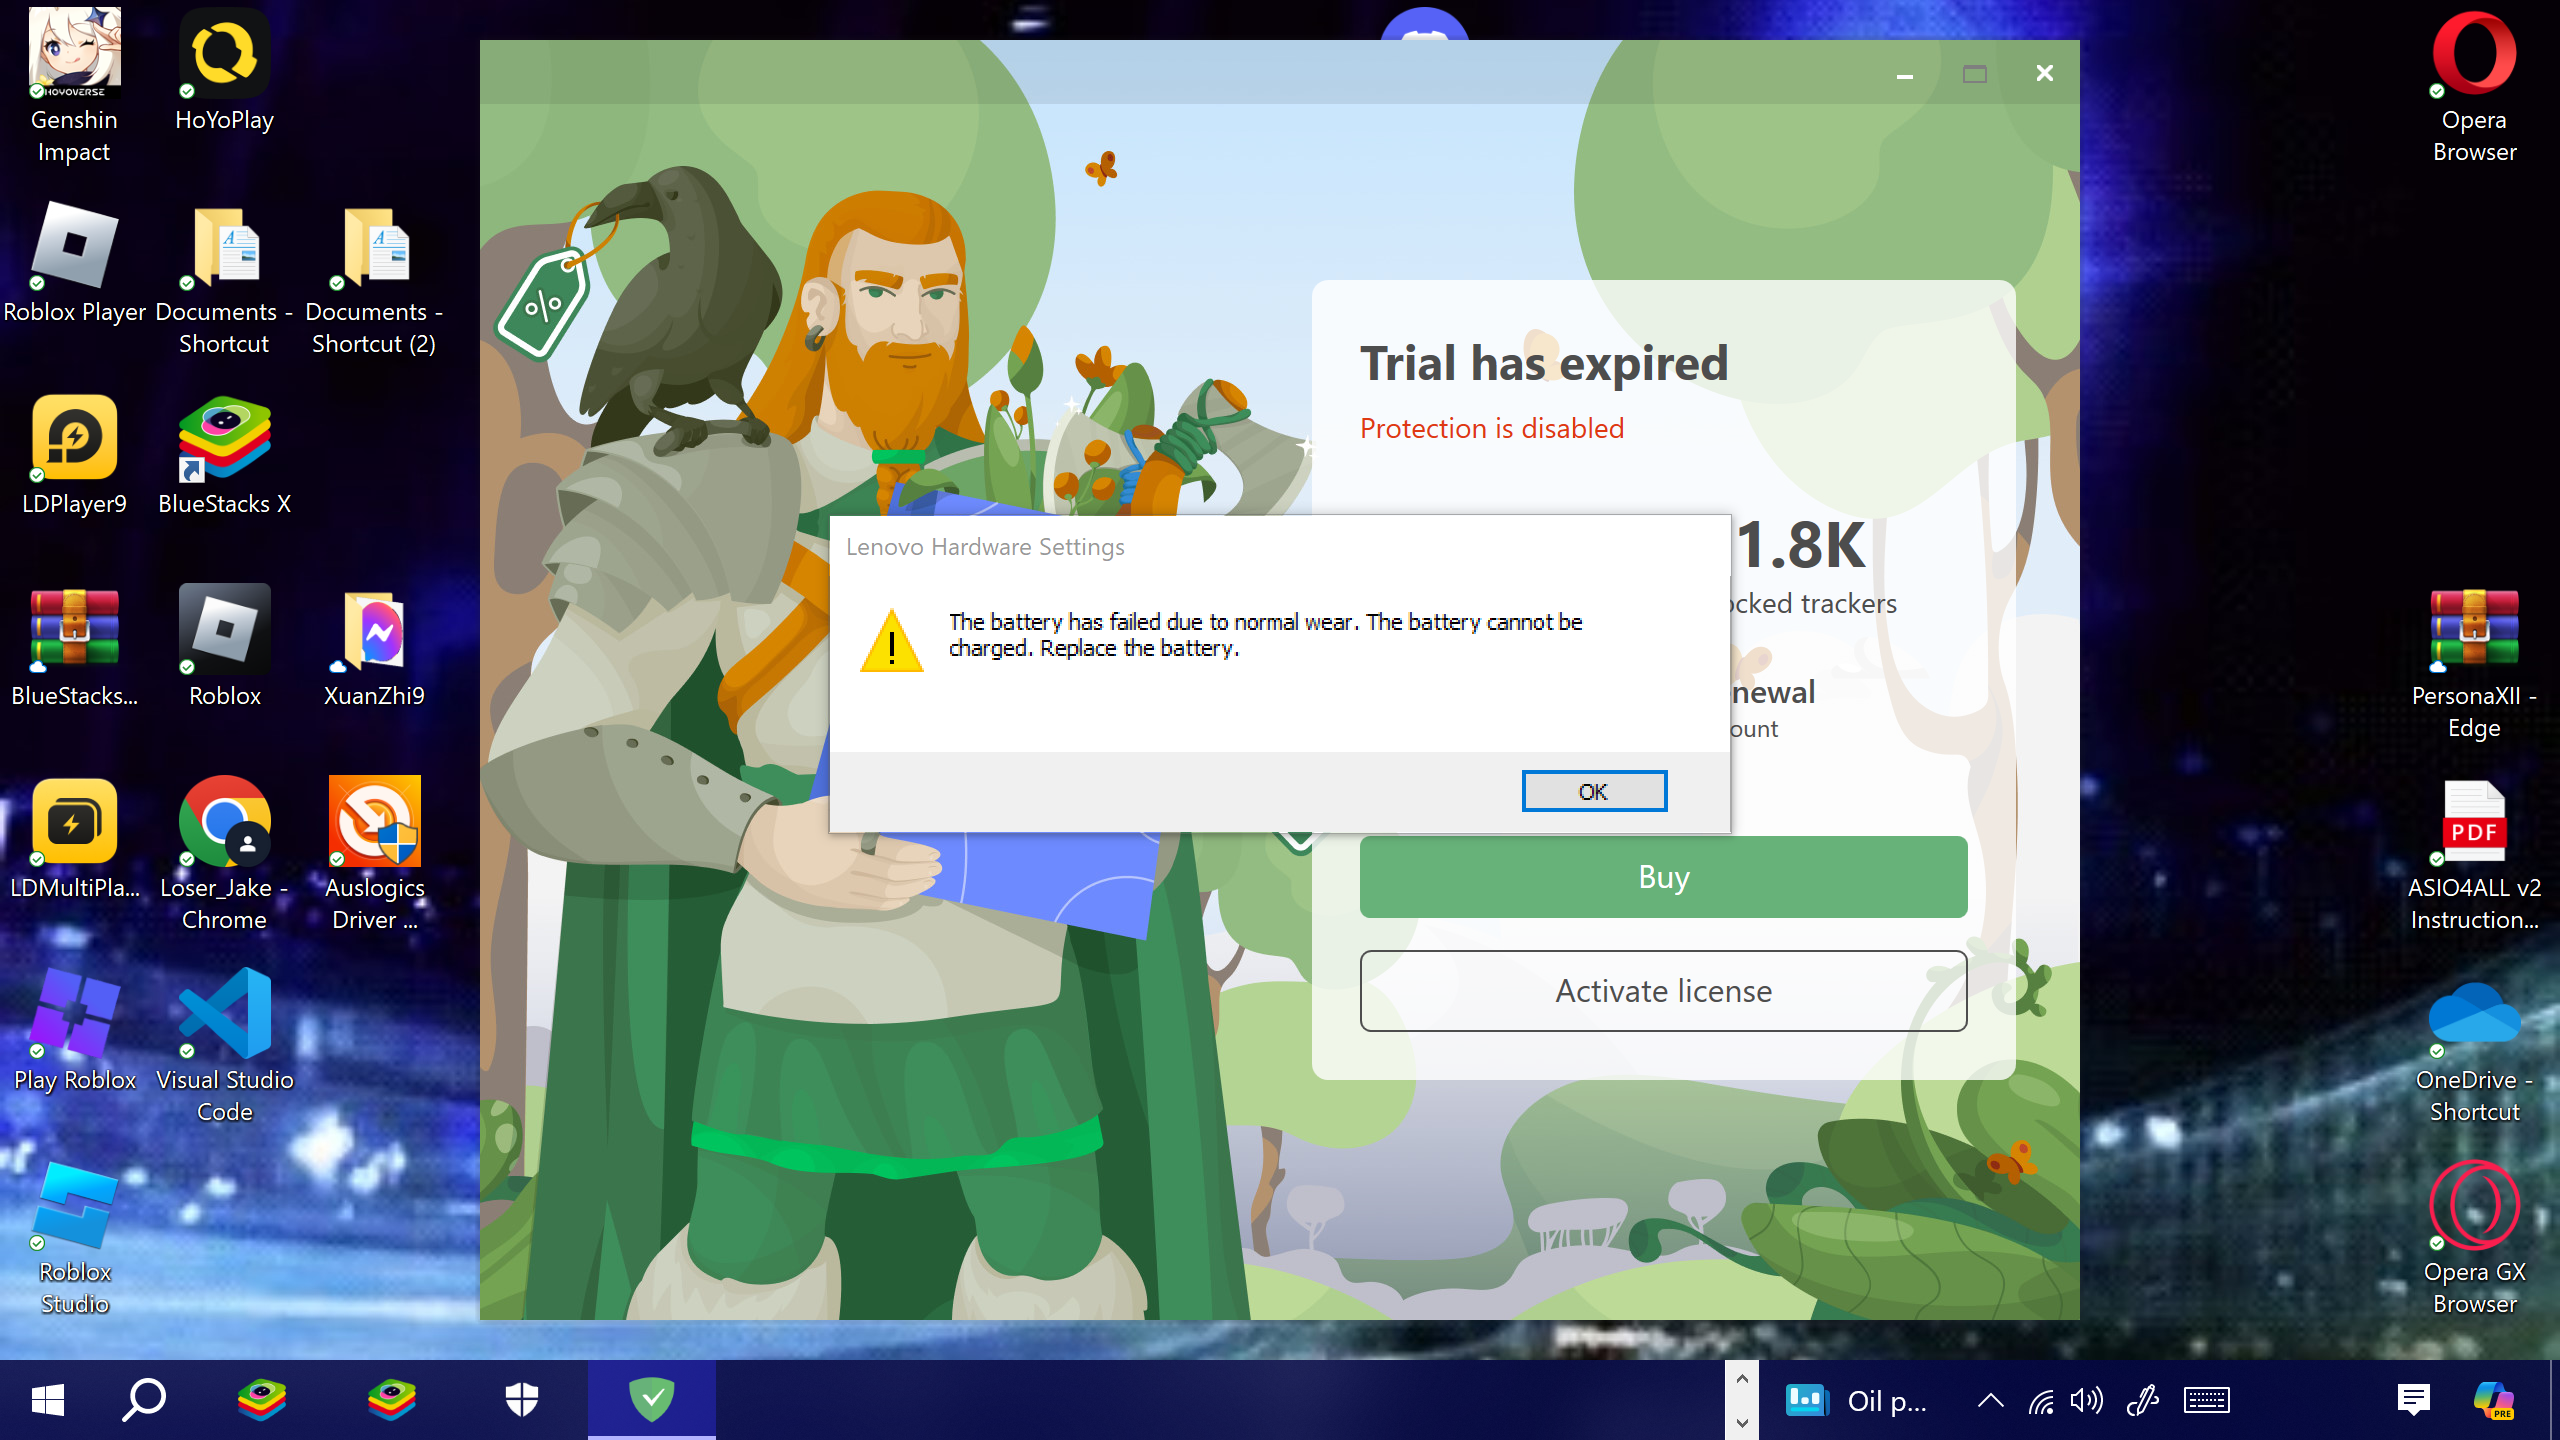This screenshot has width=2560, height=1440.
Task: Open the volume speaker tray icon
Action: 2086,1401
